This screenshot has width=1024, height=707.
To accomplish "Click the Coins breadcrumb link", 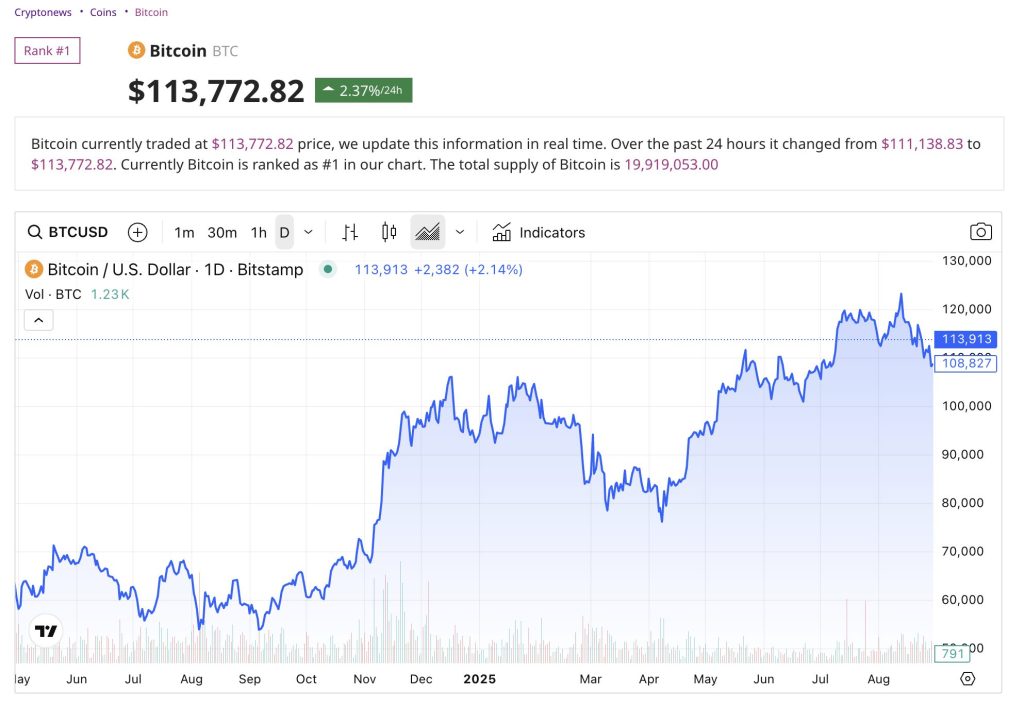I will tap(103, 12).
